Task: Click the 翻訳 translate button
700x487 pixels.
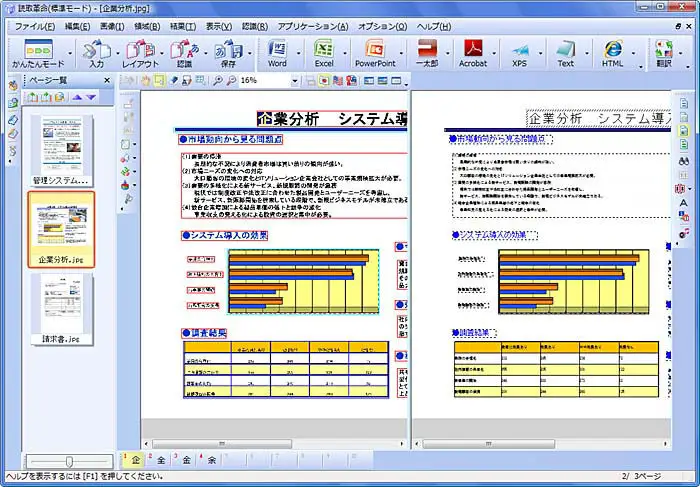Action: pos(662,52)
